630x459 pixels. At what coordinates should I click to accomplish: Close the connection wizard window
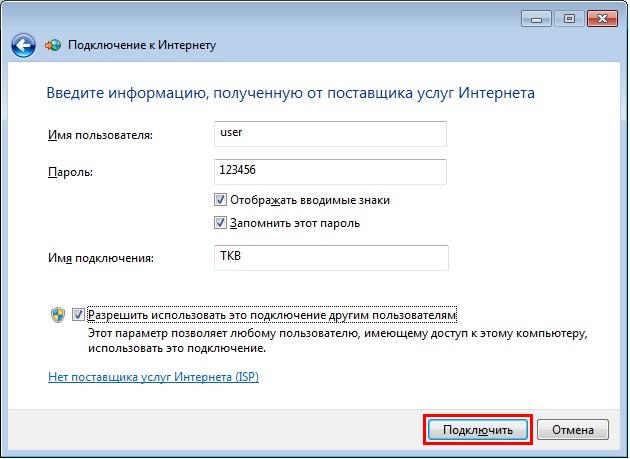[x=602, y=18]
